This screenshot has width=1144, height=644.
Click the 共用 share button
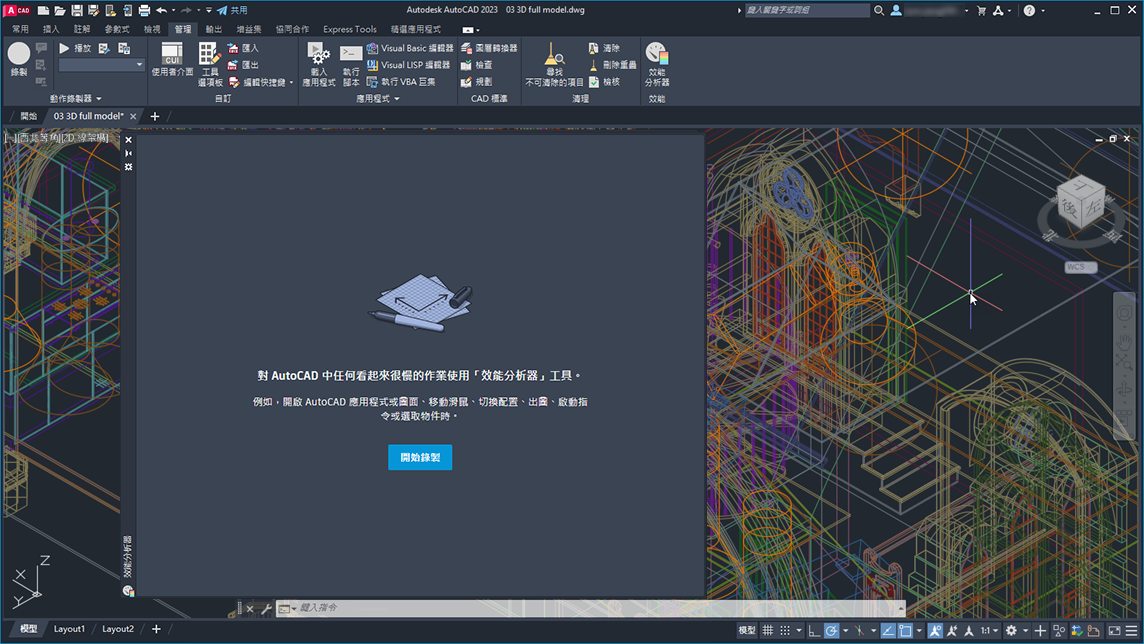click(232, 10)
